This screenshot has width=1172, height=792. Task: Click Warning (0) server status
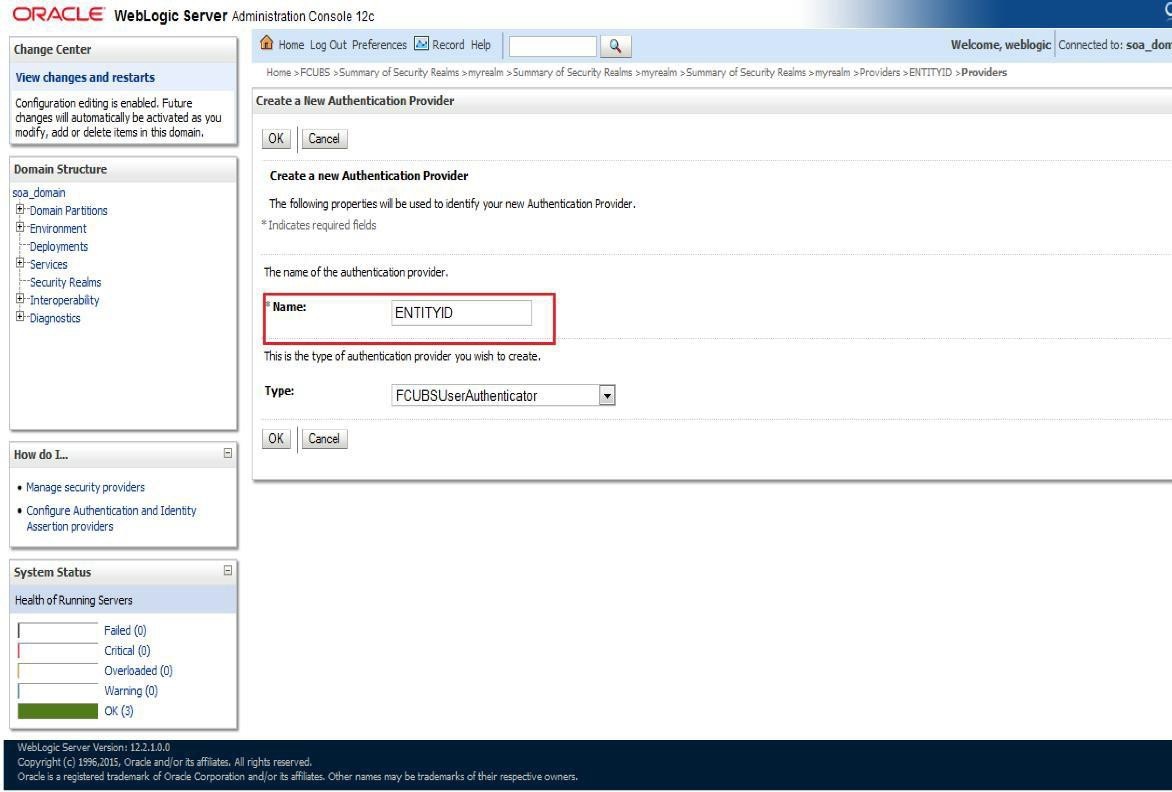[x=131, y=691]
